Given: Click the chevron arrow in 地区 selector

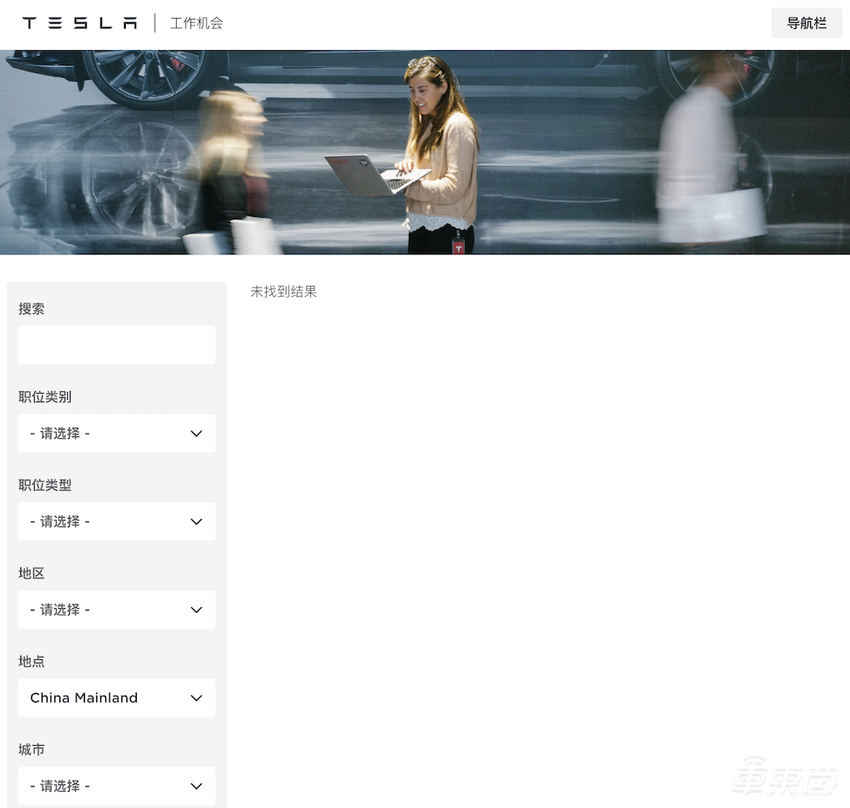Looking at the screenshot, I should [x=196, y=610].
